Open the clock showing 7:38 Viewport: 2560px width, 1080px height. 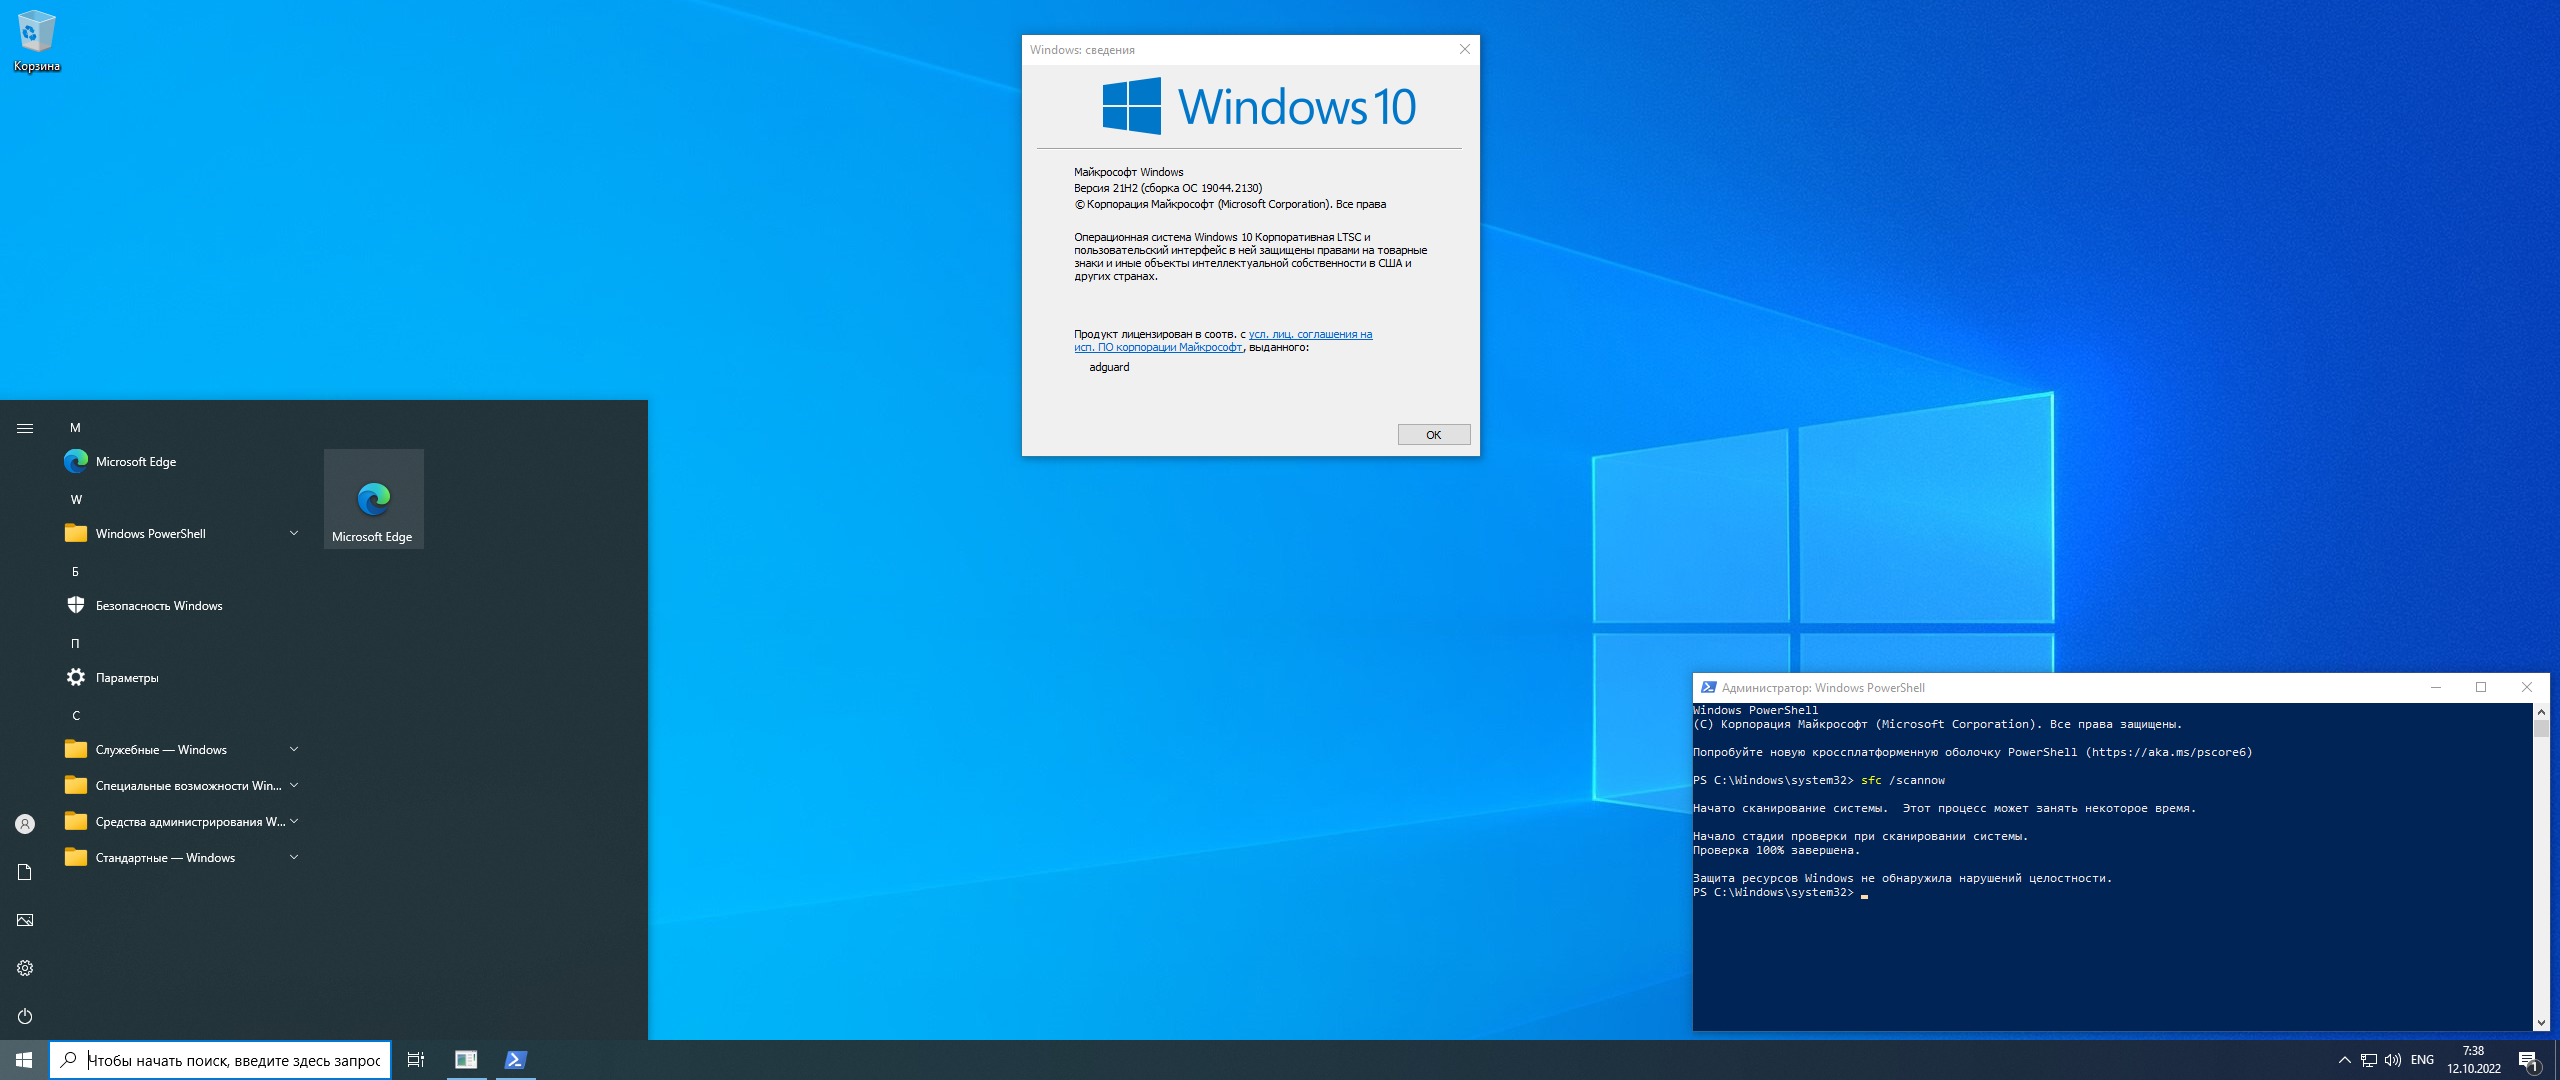2473,1060
